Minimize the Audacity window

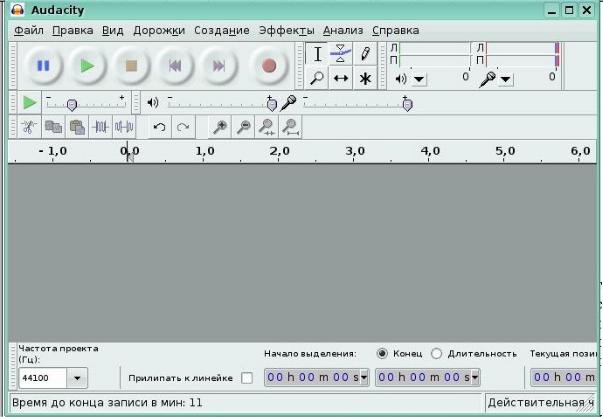[552, 10]
